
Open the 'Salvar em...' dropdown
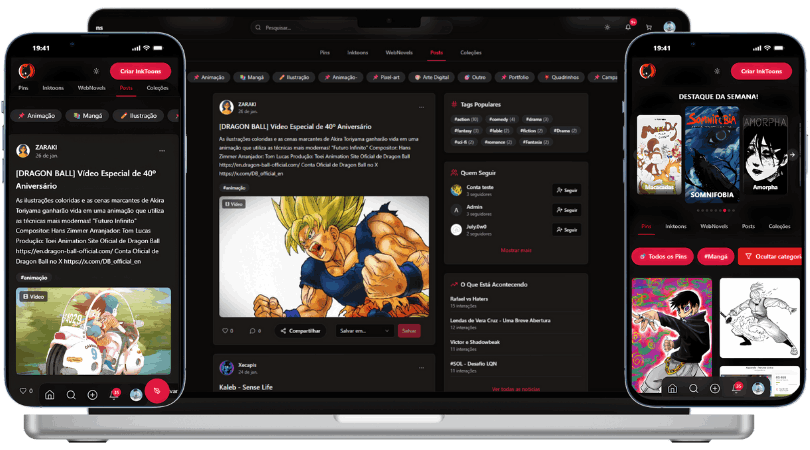coord(364,331)
